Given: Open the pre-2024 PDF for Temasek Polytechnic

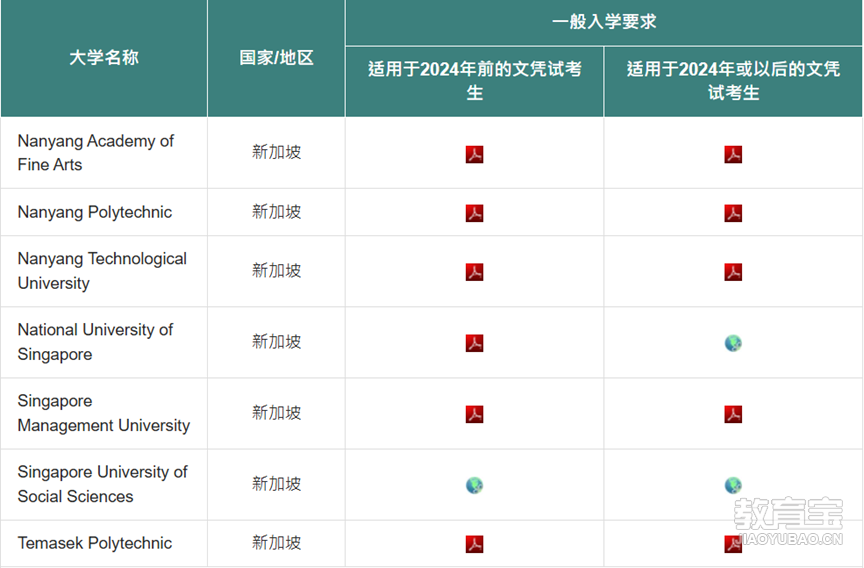Looking at the screenshot, I should tap(474, 544).
